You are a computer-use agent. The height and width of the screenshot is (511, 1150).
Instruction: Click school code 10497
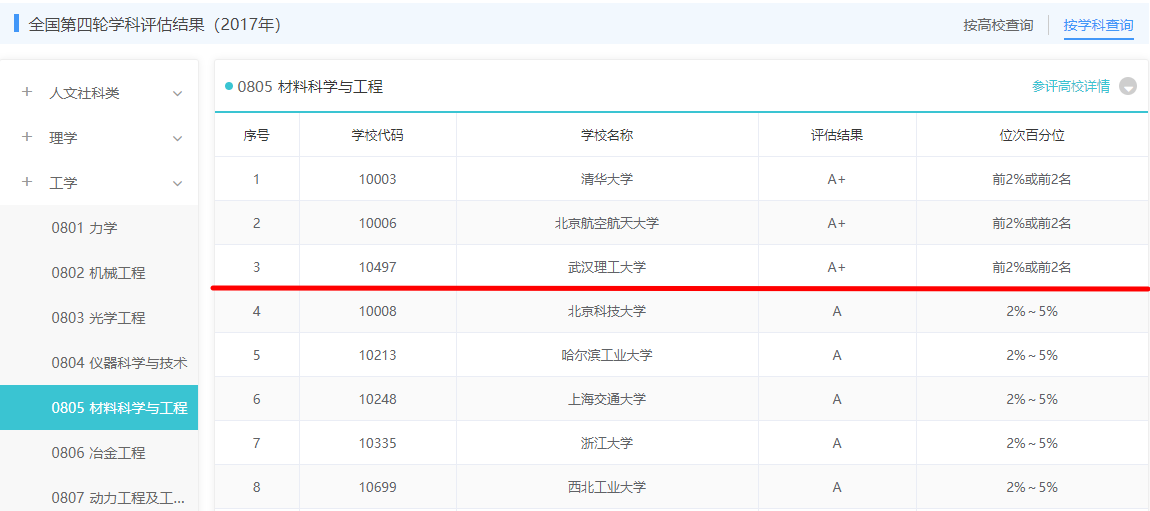pyautogui.click(x=378, y=267)
